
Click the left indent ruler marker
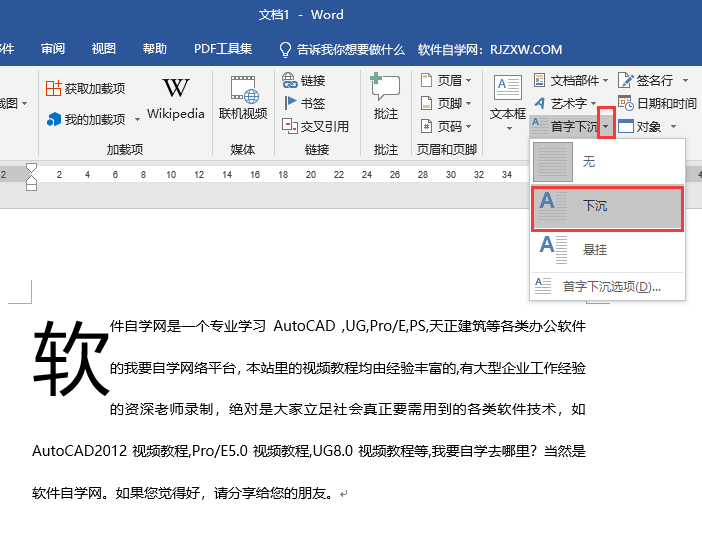(31, 186)
